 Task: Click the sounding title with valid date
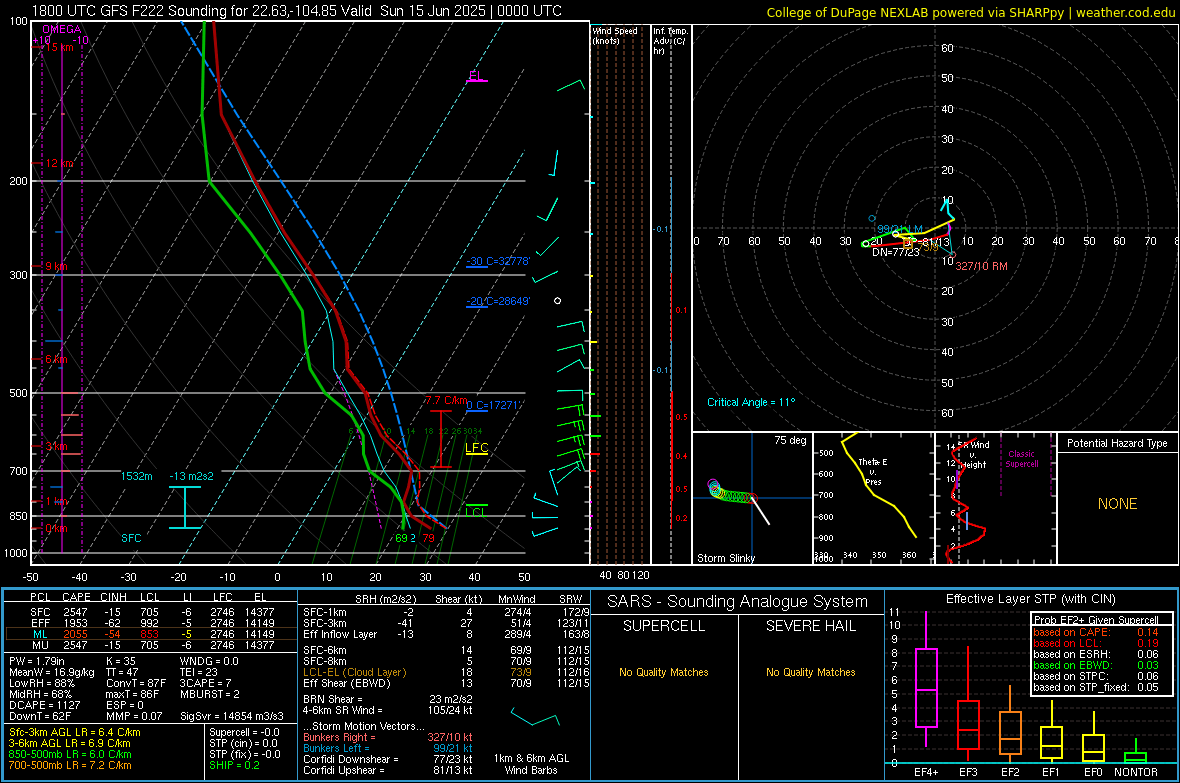(x=297, y=11)
